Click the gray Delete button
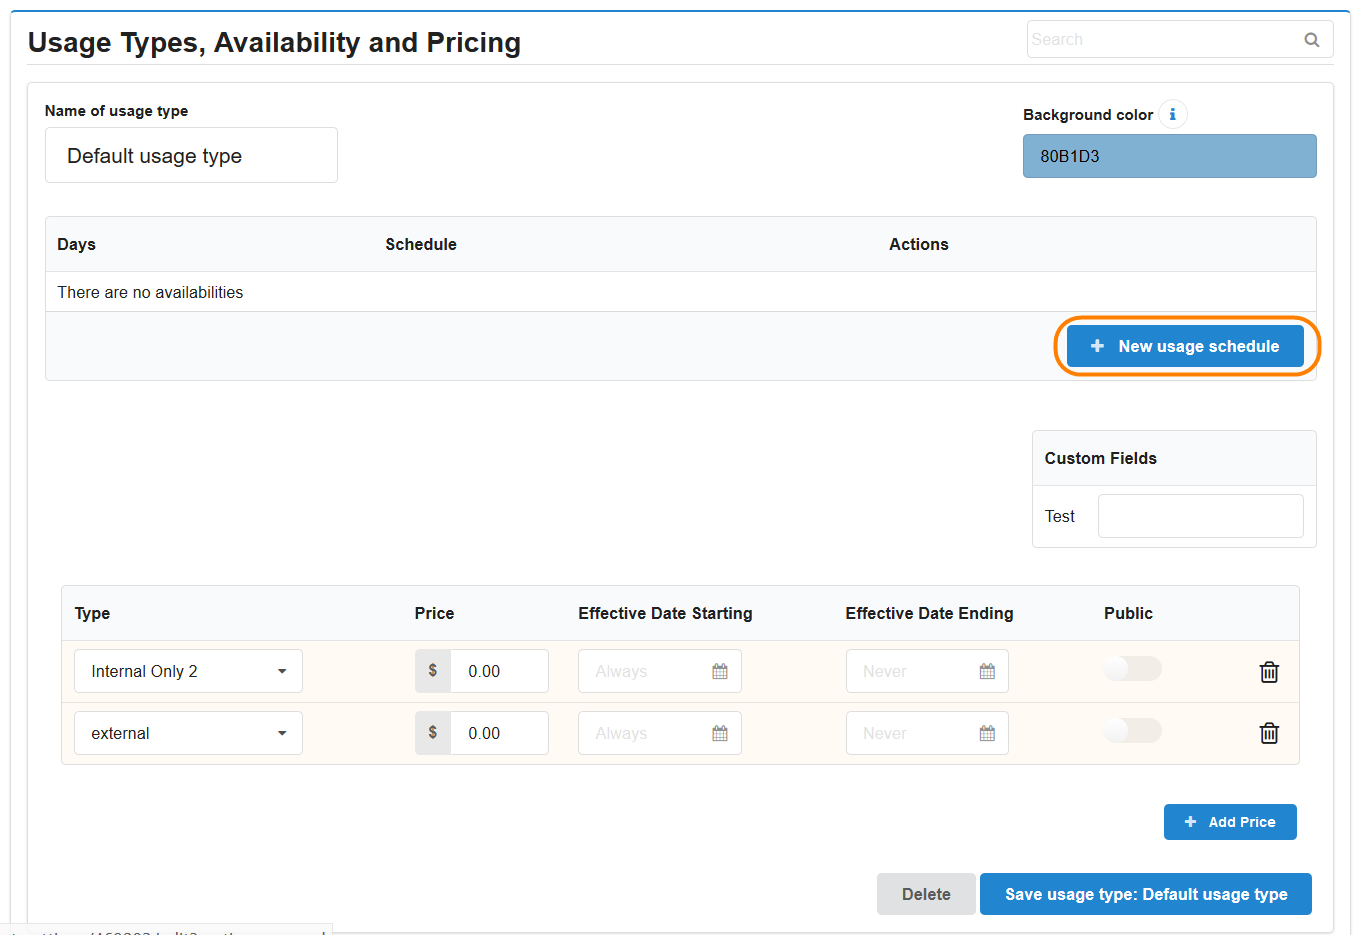 tap(926, 894)
